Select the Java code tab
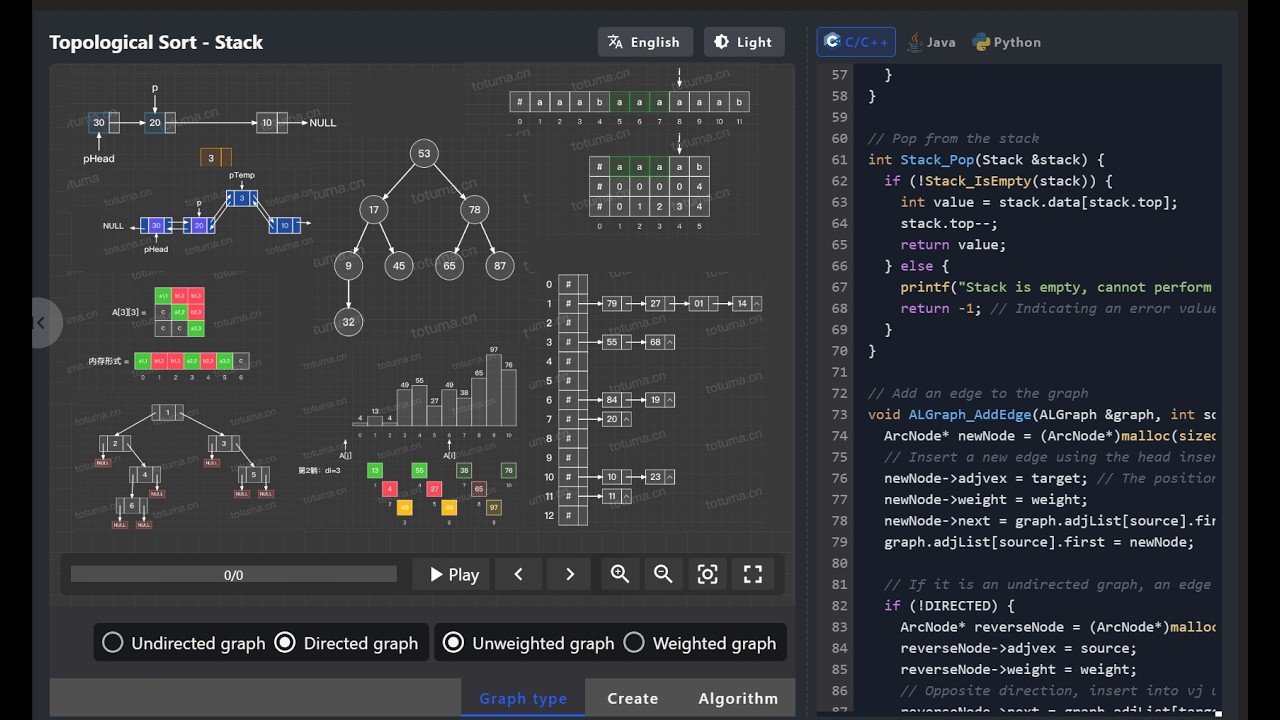1280x720 pixels. [931, 42]
